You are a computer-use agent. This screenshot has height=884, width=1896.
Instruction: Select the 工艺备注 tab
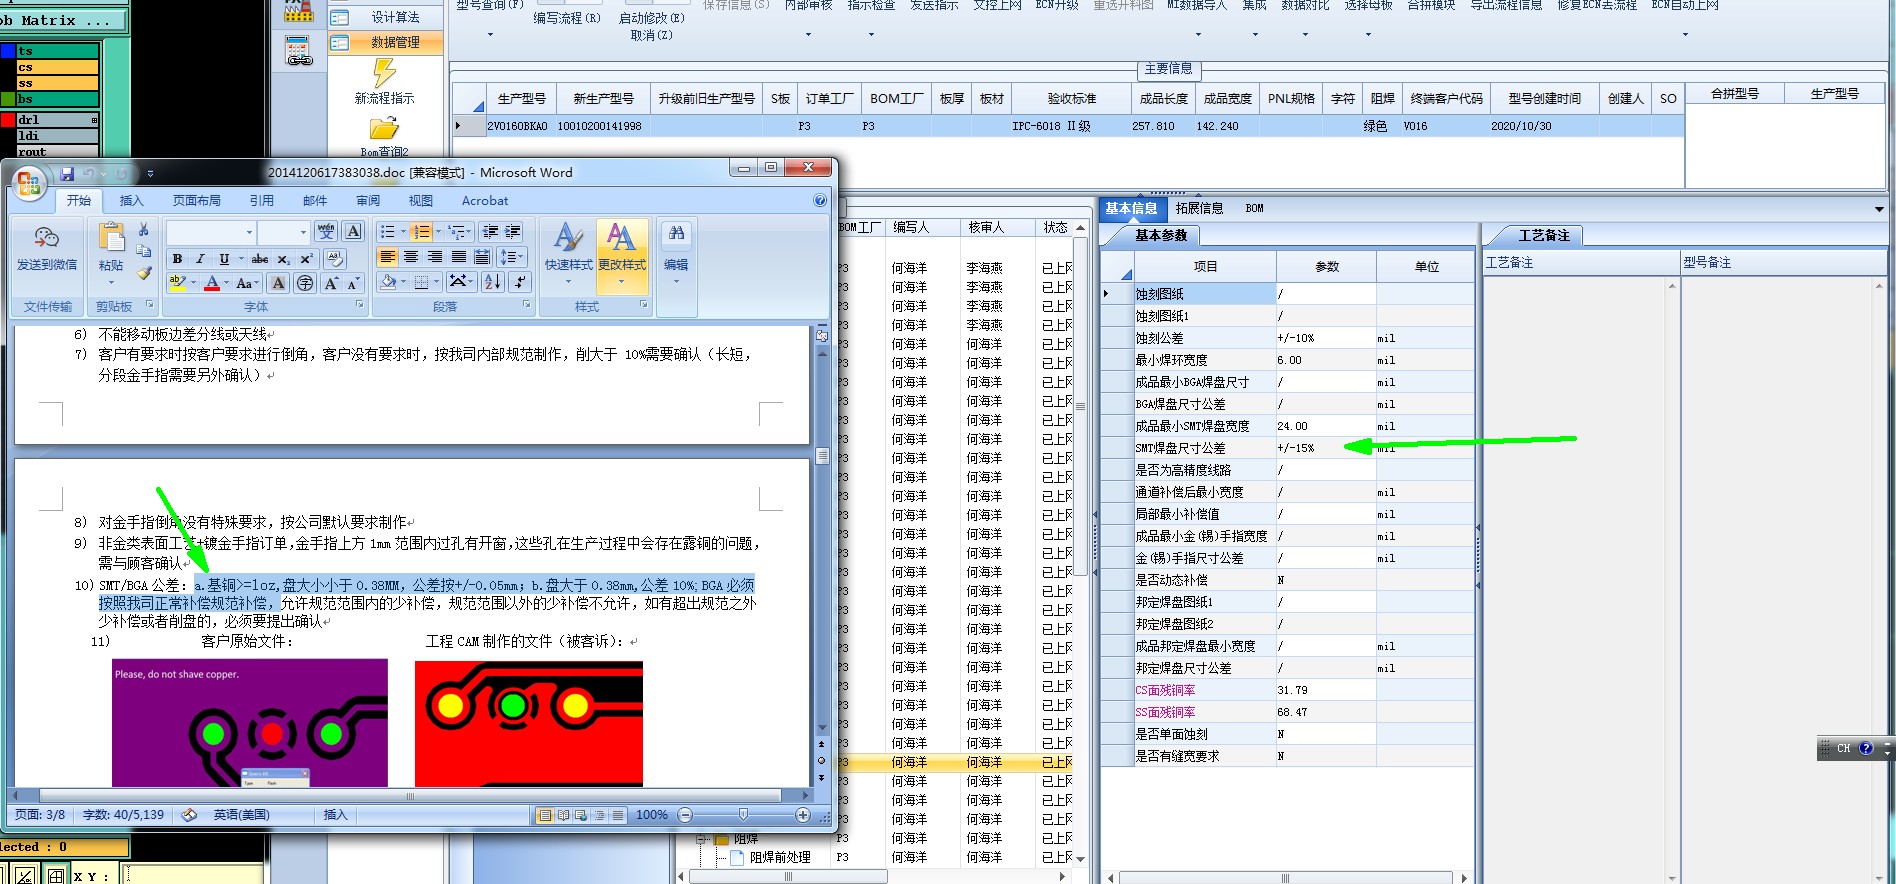tap(1544, 236)
